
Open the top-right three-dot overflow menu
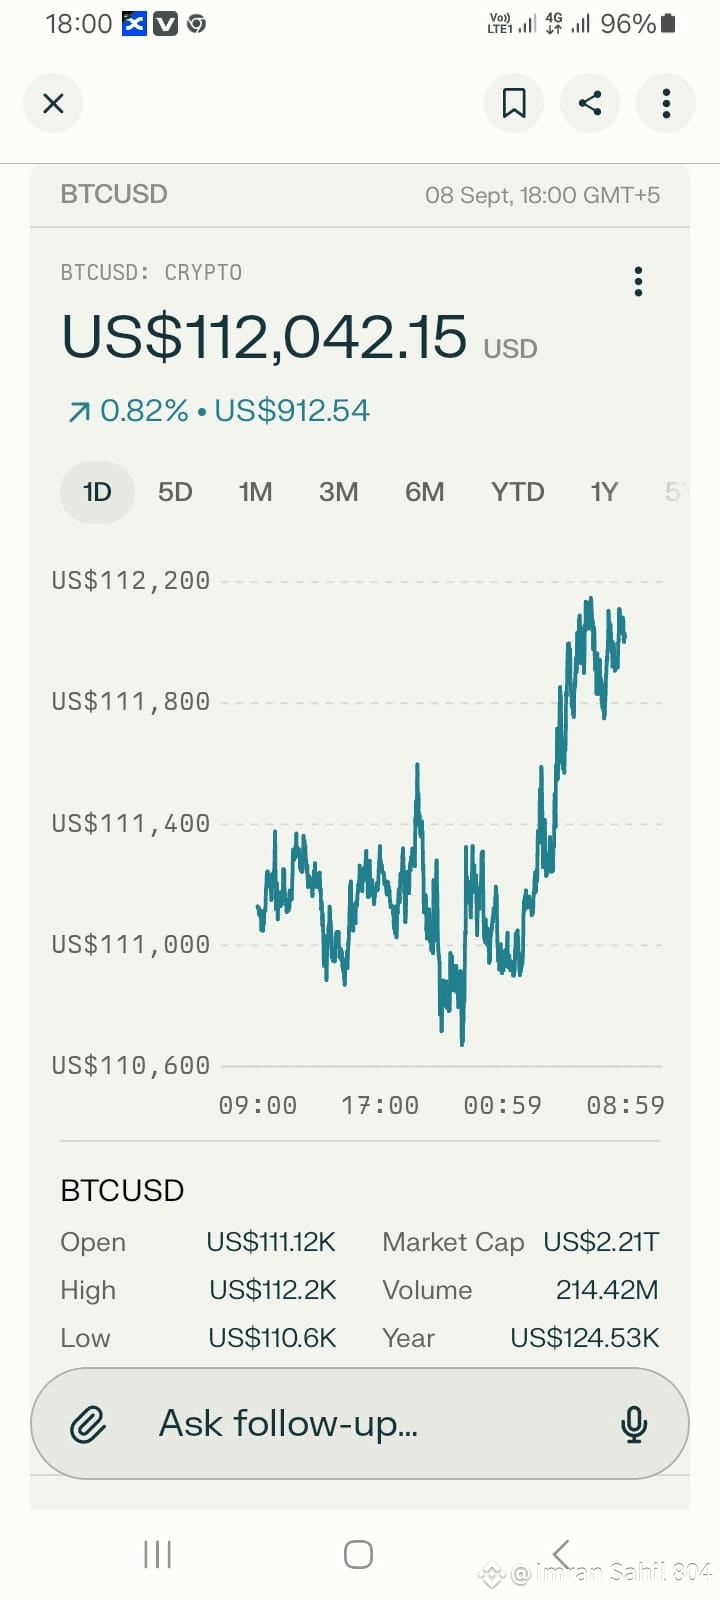point(666,103)
